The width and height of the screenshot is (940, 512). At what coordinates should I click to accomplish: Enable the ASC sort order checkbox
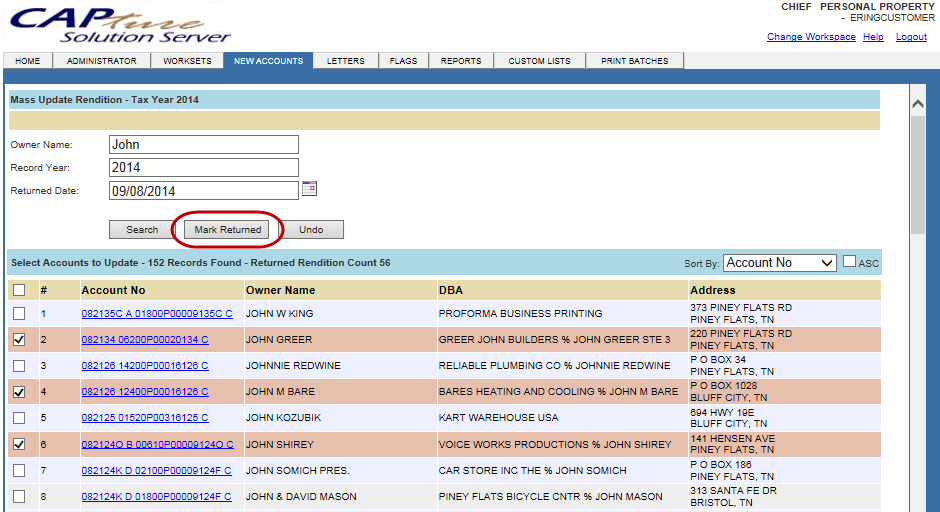click(x=849, y=262)
